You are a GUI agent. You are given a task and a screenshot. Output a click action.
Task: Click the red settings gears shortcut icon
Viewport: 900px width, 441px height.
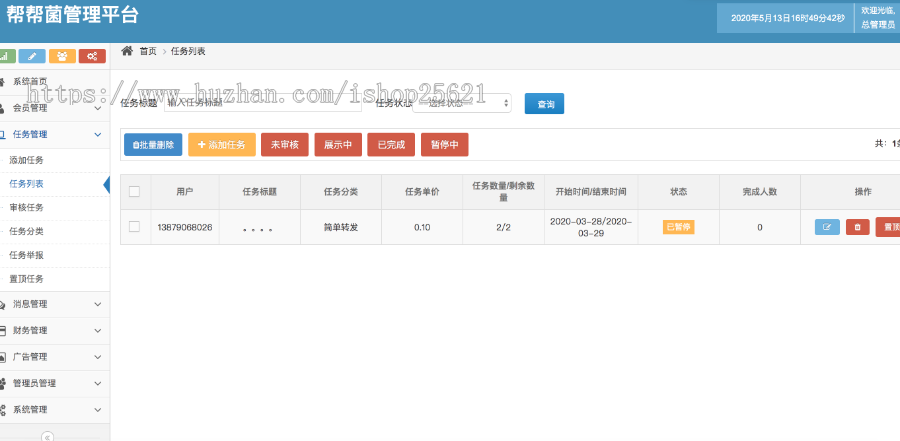tap(92, 56)
